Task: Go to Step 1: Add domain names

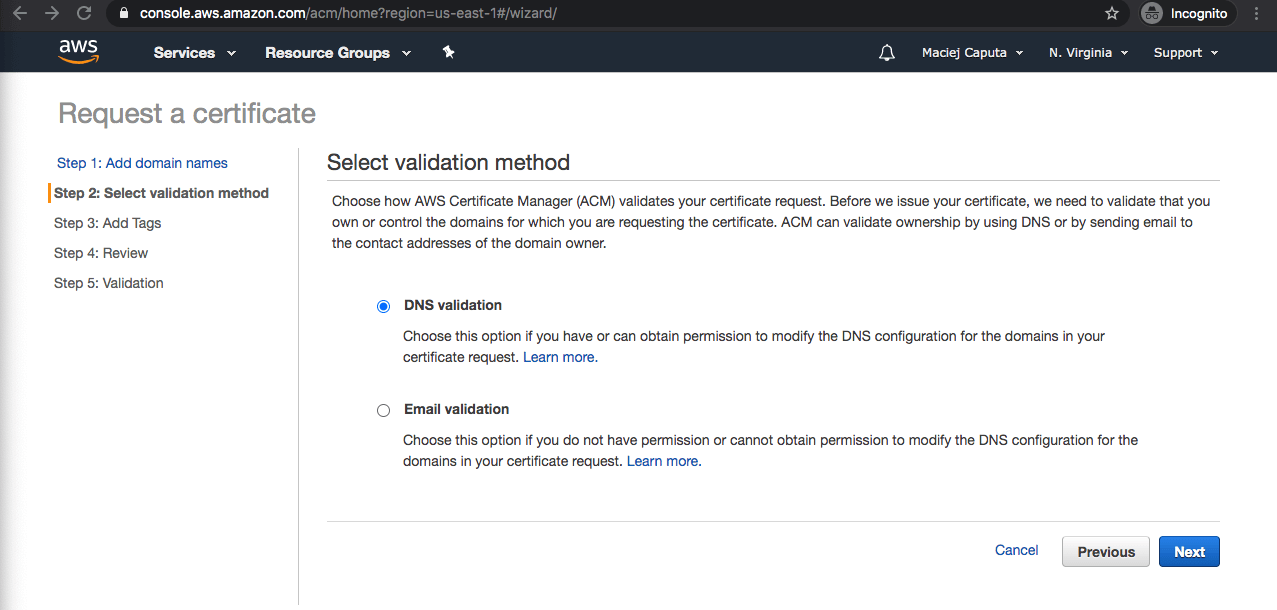Action: [x=142, y=163]
